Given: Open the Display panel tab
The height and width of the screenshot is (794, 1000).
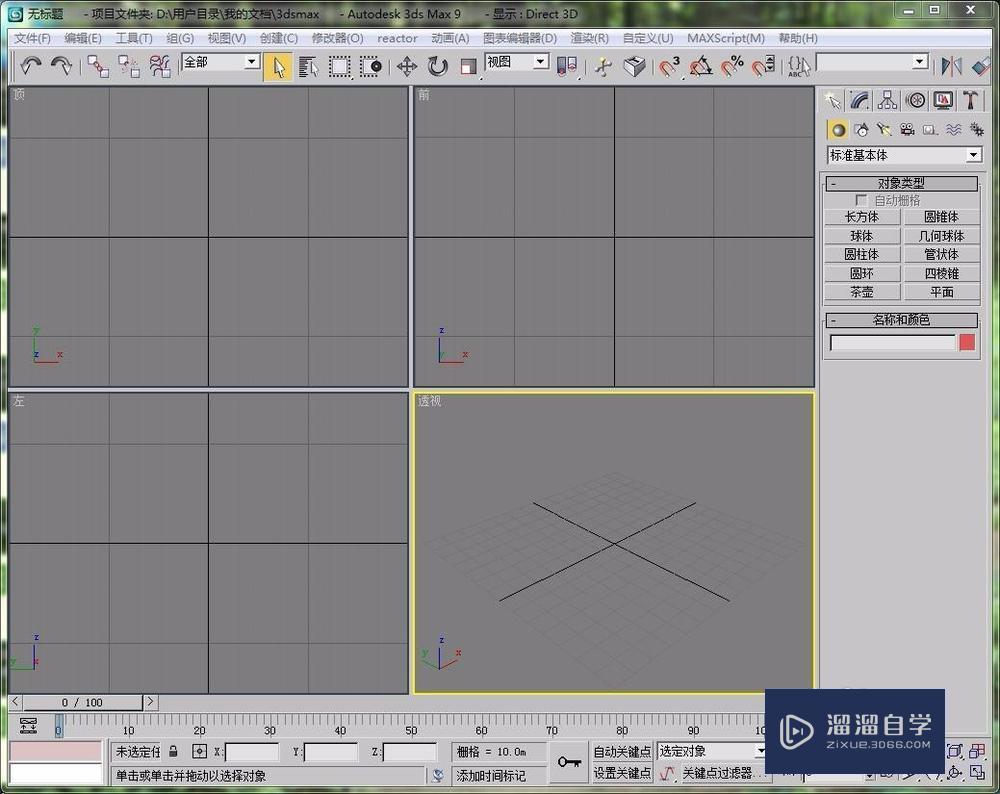Looking at the screenshot, I should click(x=943, y=100).
